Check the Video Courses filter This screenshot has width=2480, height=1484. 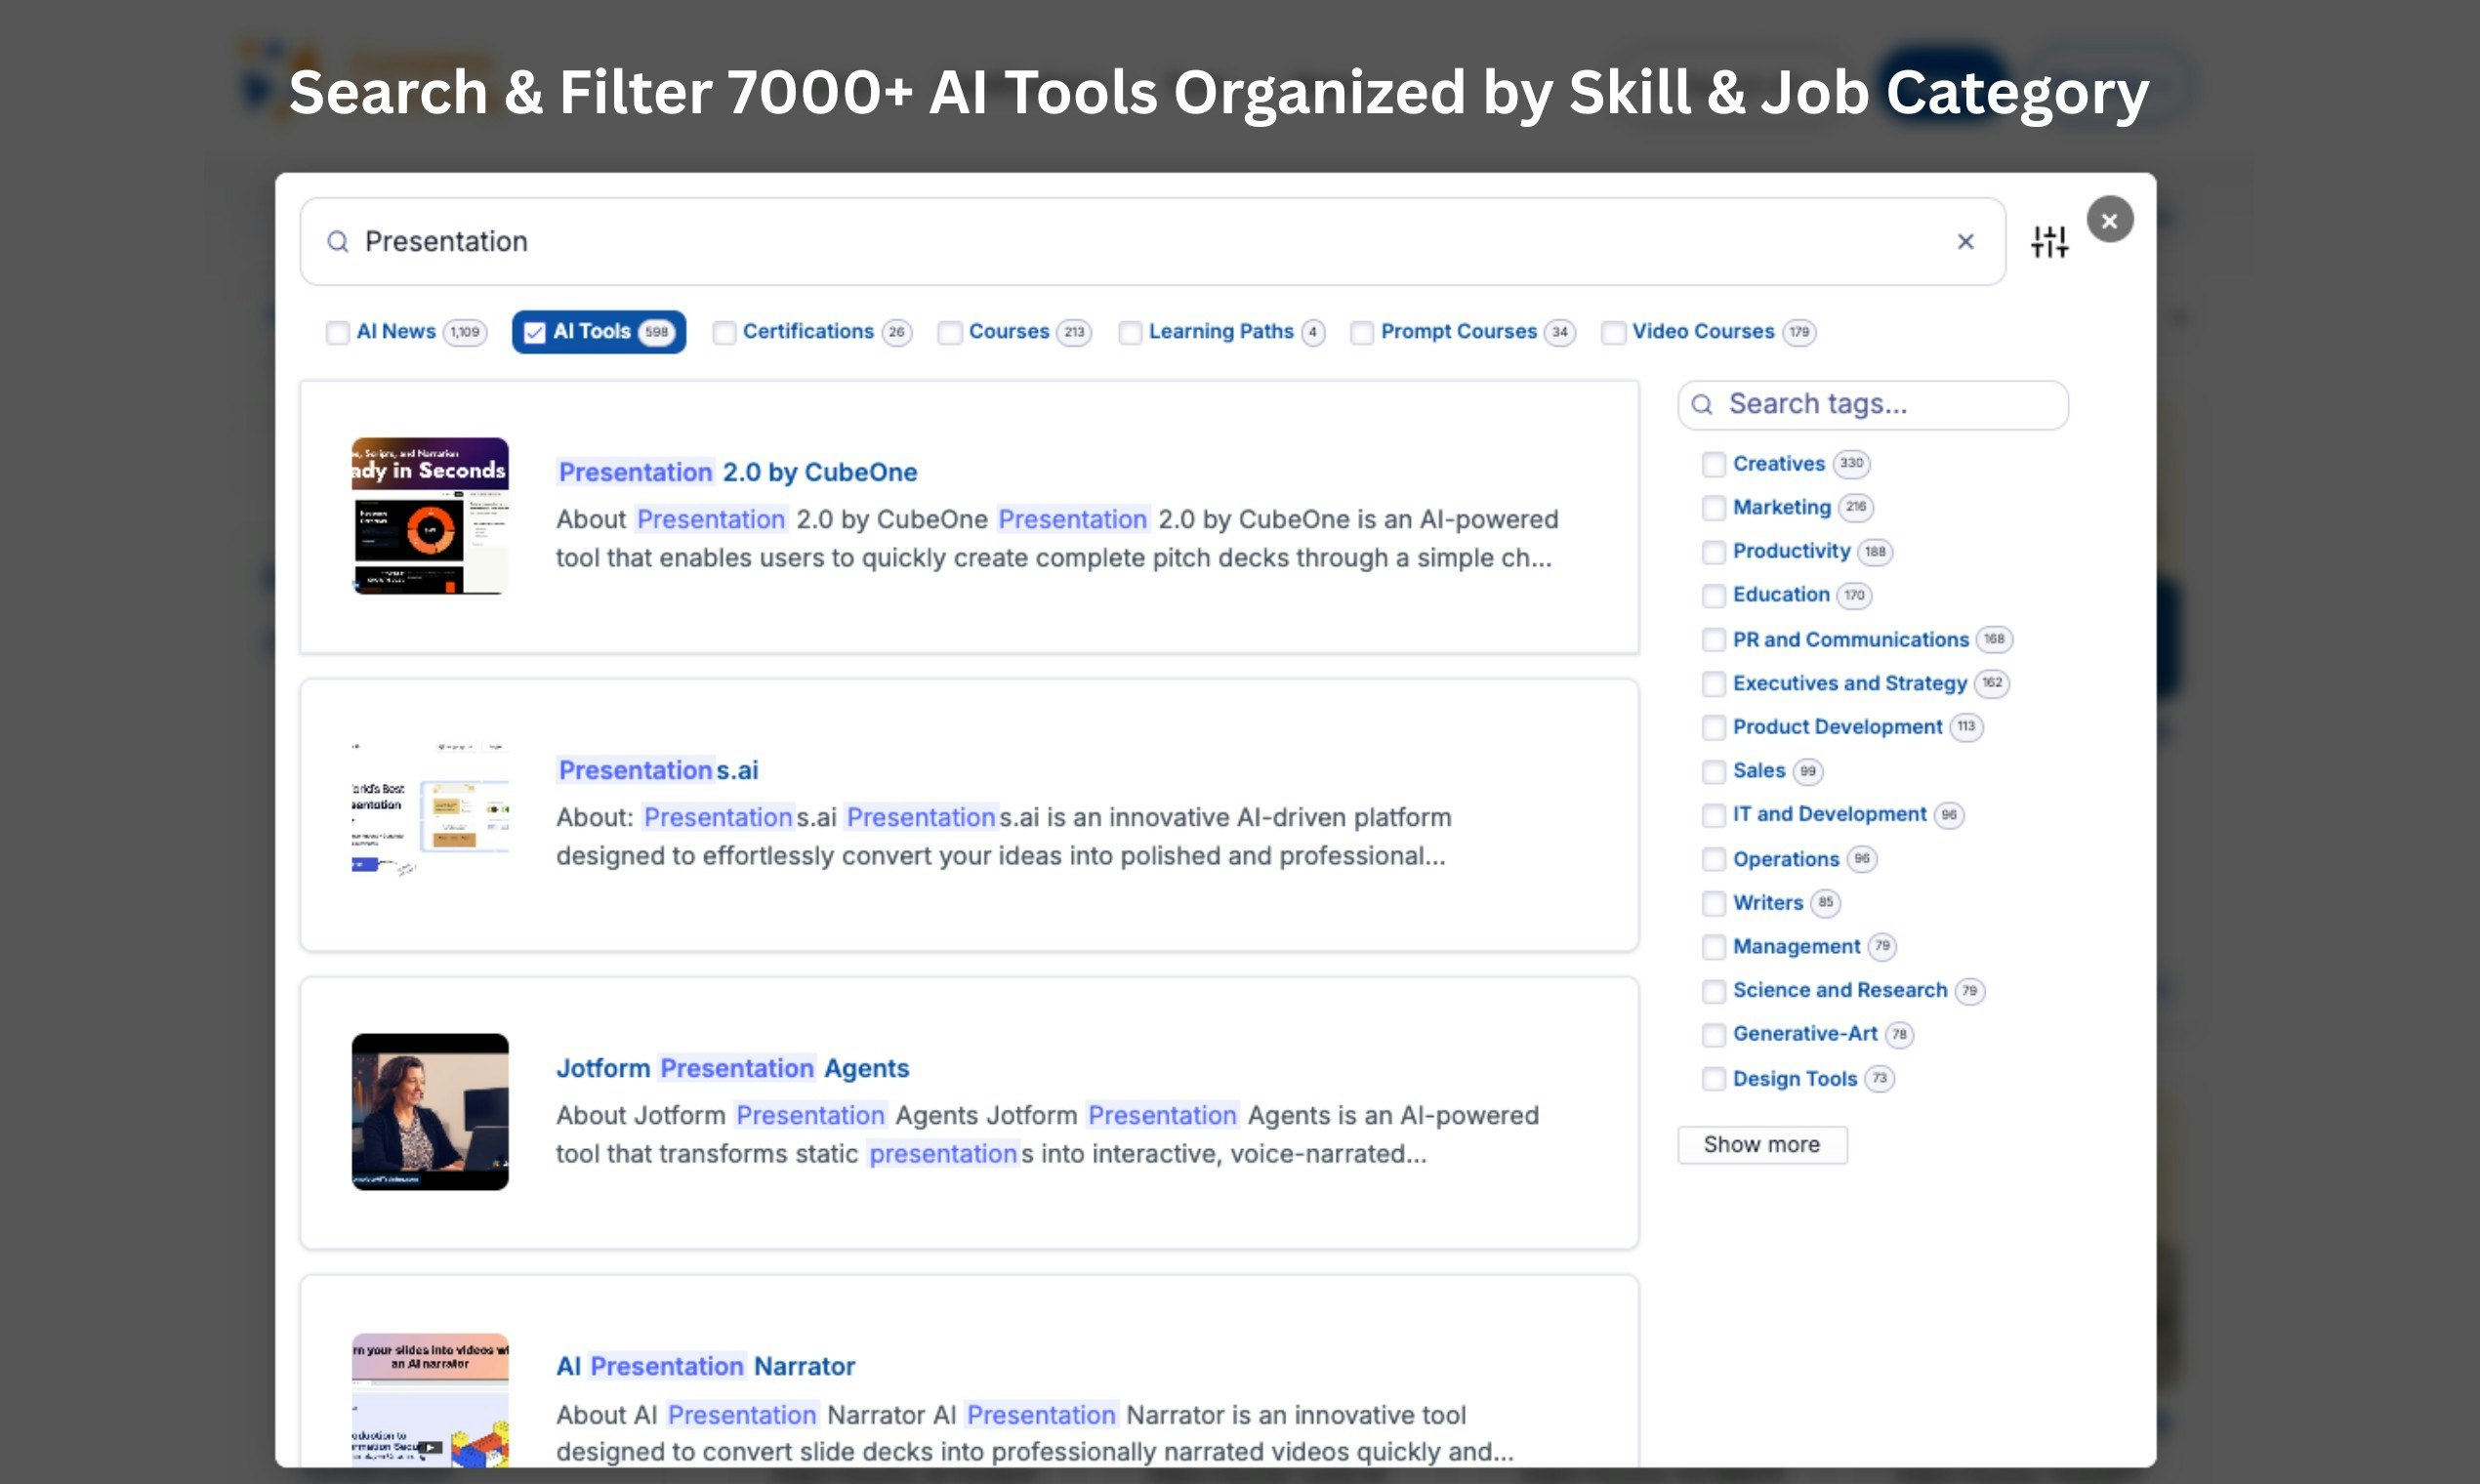pos(1613,332)
